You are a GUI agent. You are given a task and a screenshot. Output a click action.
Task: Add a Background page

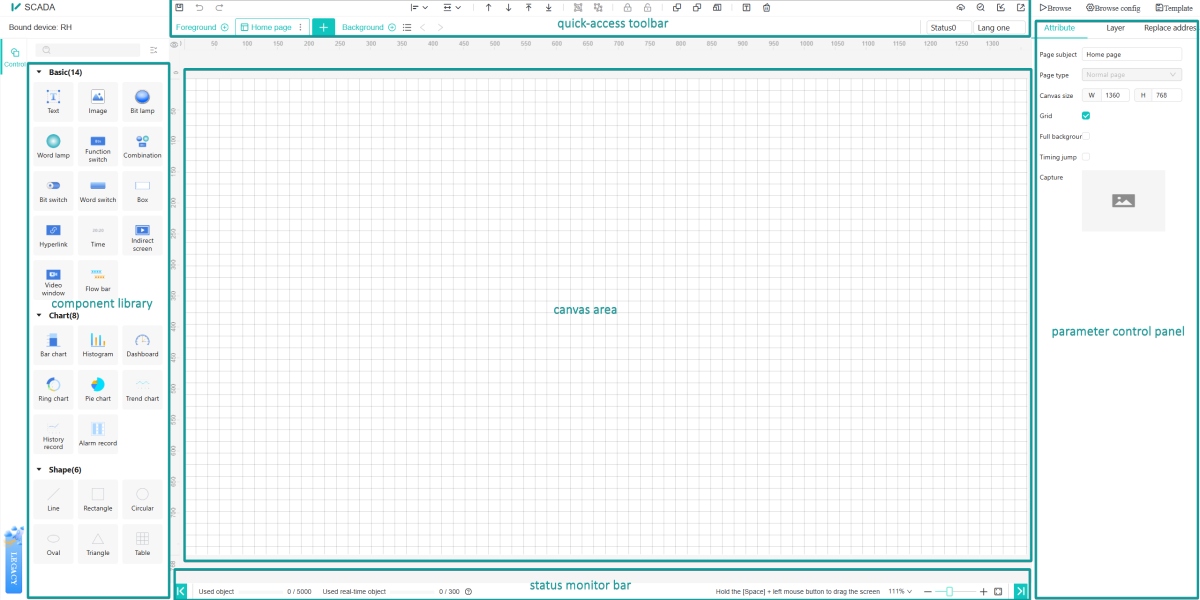pos(391,27)
